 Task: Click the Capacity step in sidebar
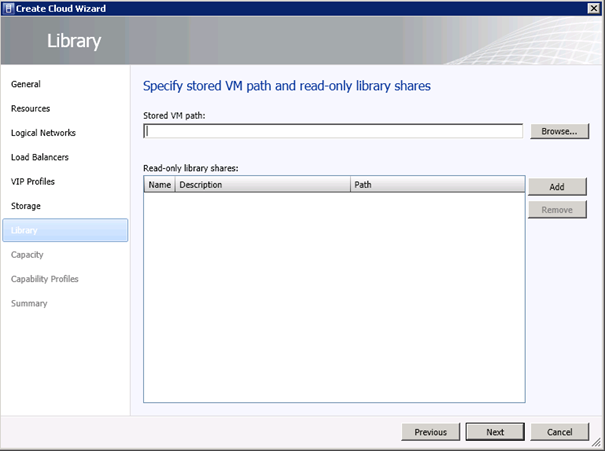pyautogui.click(x=27, y=255)
